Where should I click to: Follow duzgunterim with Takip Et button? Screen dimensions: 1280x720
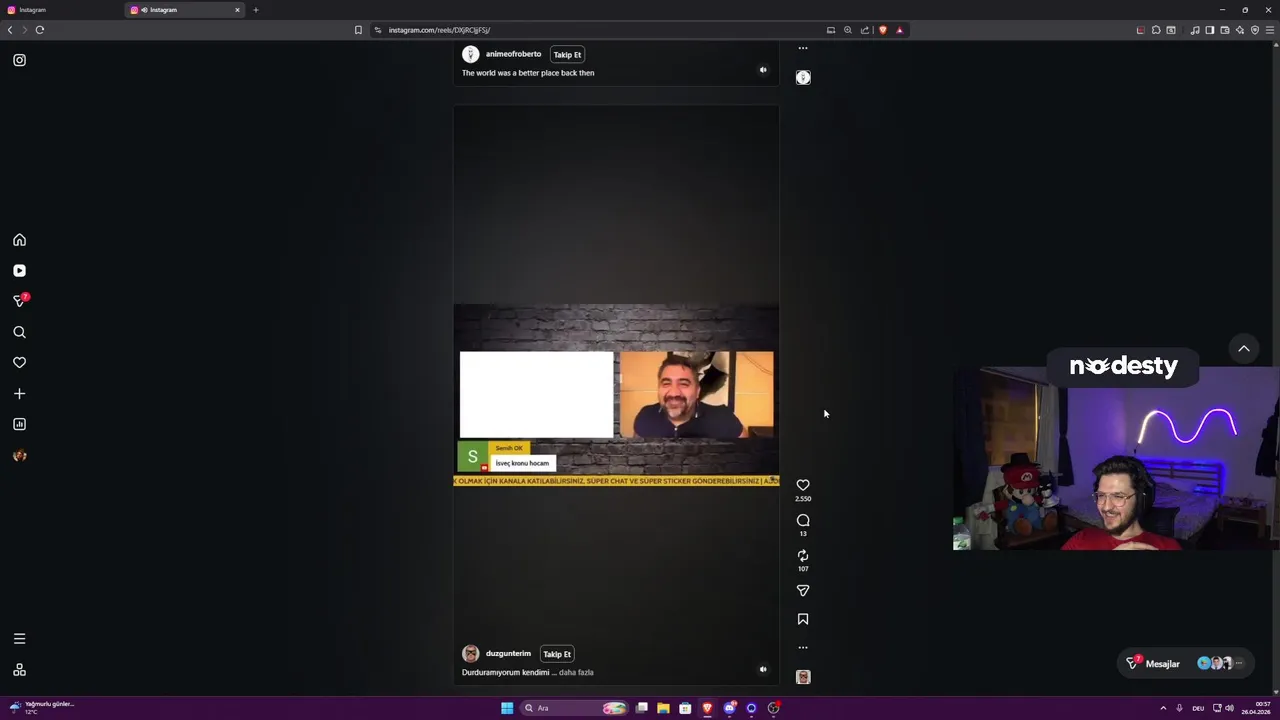(557, 654)
